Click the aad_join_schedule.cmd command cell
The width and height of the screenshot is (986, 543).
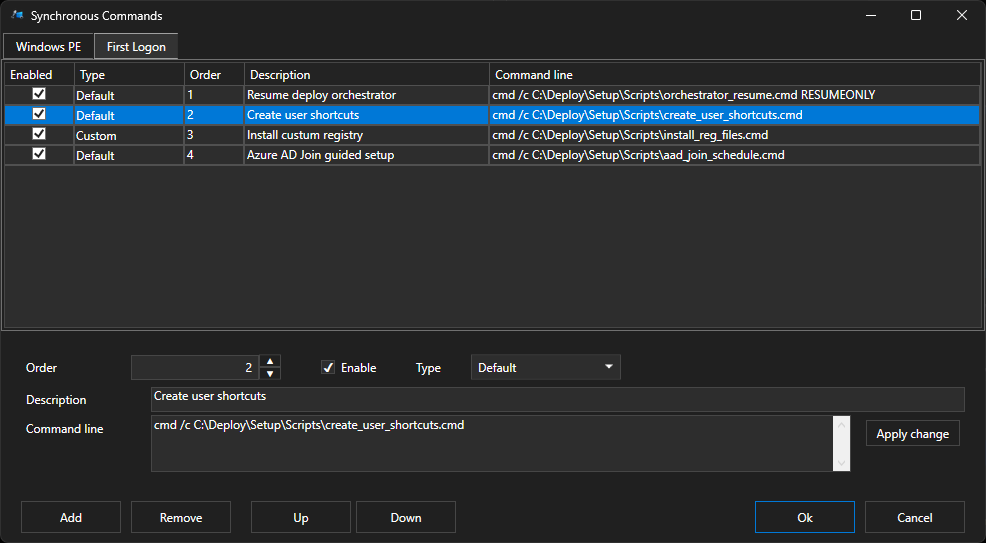(x=734, y=155)
